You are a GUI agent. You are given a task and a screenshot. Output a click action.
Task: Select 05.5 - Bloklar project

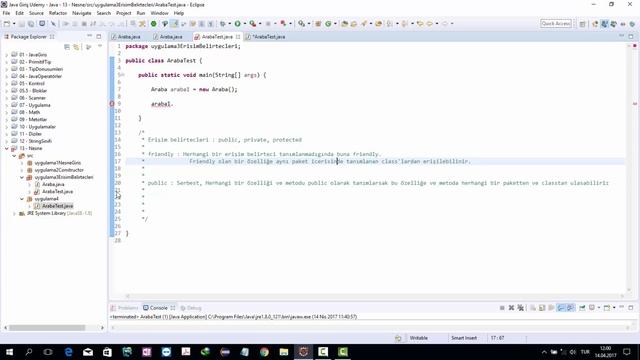click(x=33, y=91)
